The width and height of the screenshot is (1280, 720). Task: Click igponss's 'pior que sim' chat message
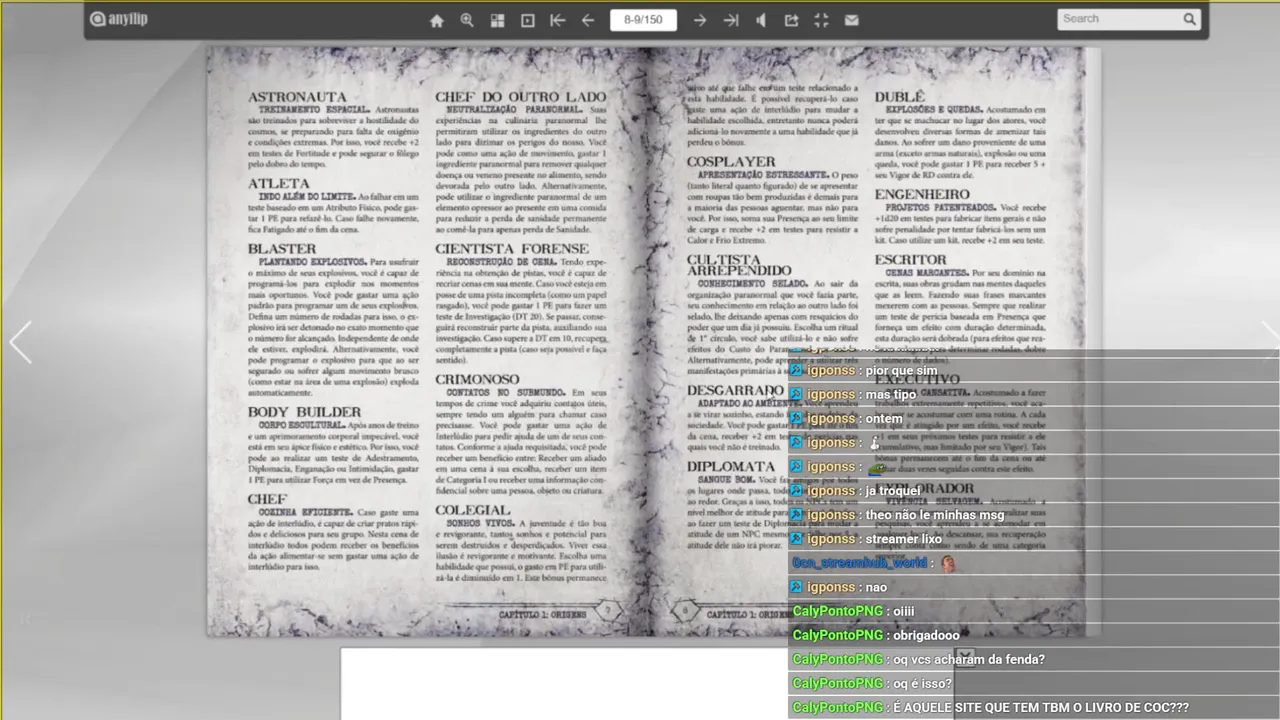(902, 371)
